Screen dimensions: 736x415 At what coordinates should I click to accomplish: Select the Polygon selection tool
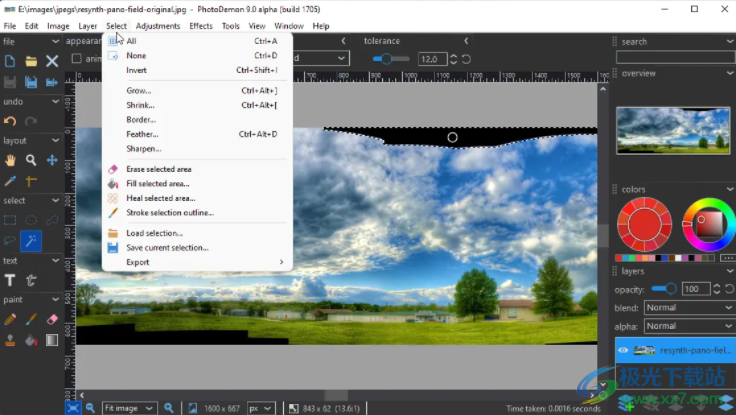click(52, 220)
